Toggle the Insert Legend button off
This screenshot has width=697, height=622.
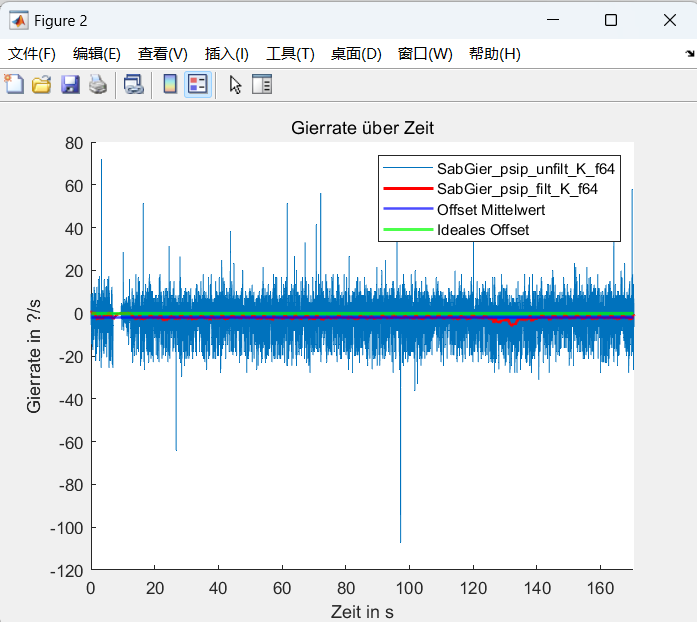click(x=197, y=85)
